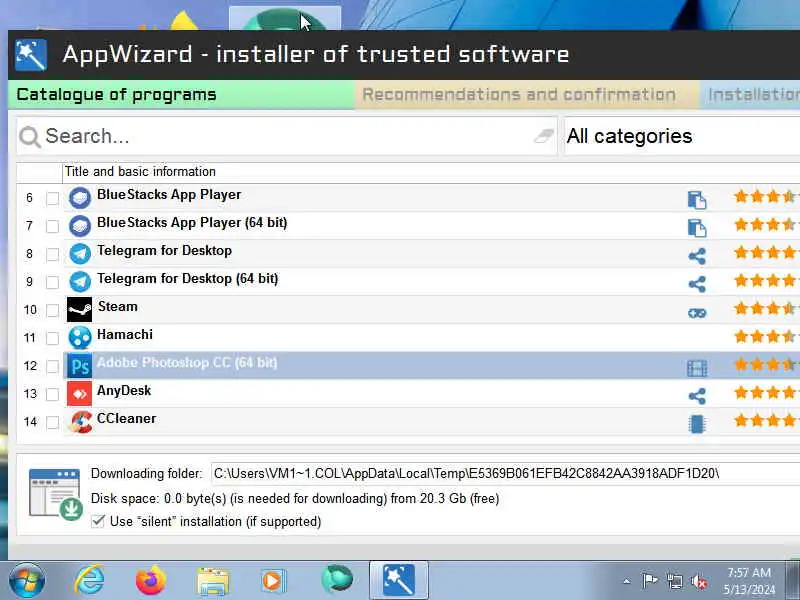Select the Steam checkbox
The height and width of the screenshot is (600, 800).
[52, 310]
